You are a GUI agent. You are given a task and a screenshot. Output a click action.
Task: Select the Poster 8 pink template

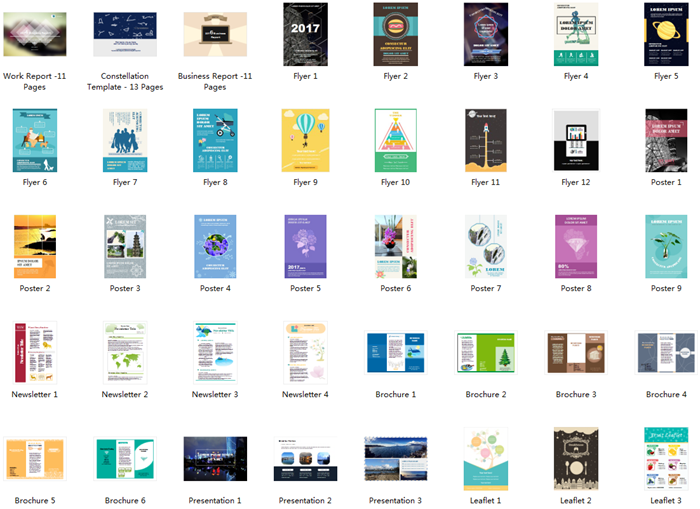576,246
